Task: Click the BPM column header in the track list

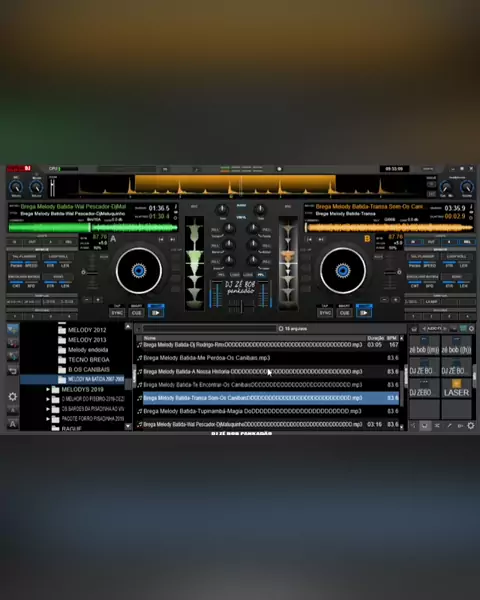Action: 392,338
